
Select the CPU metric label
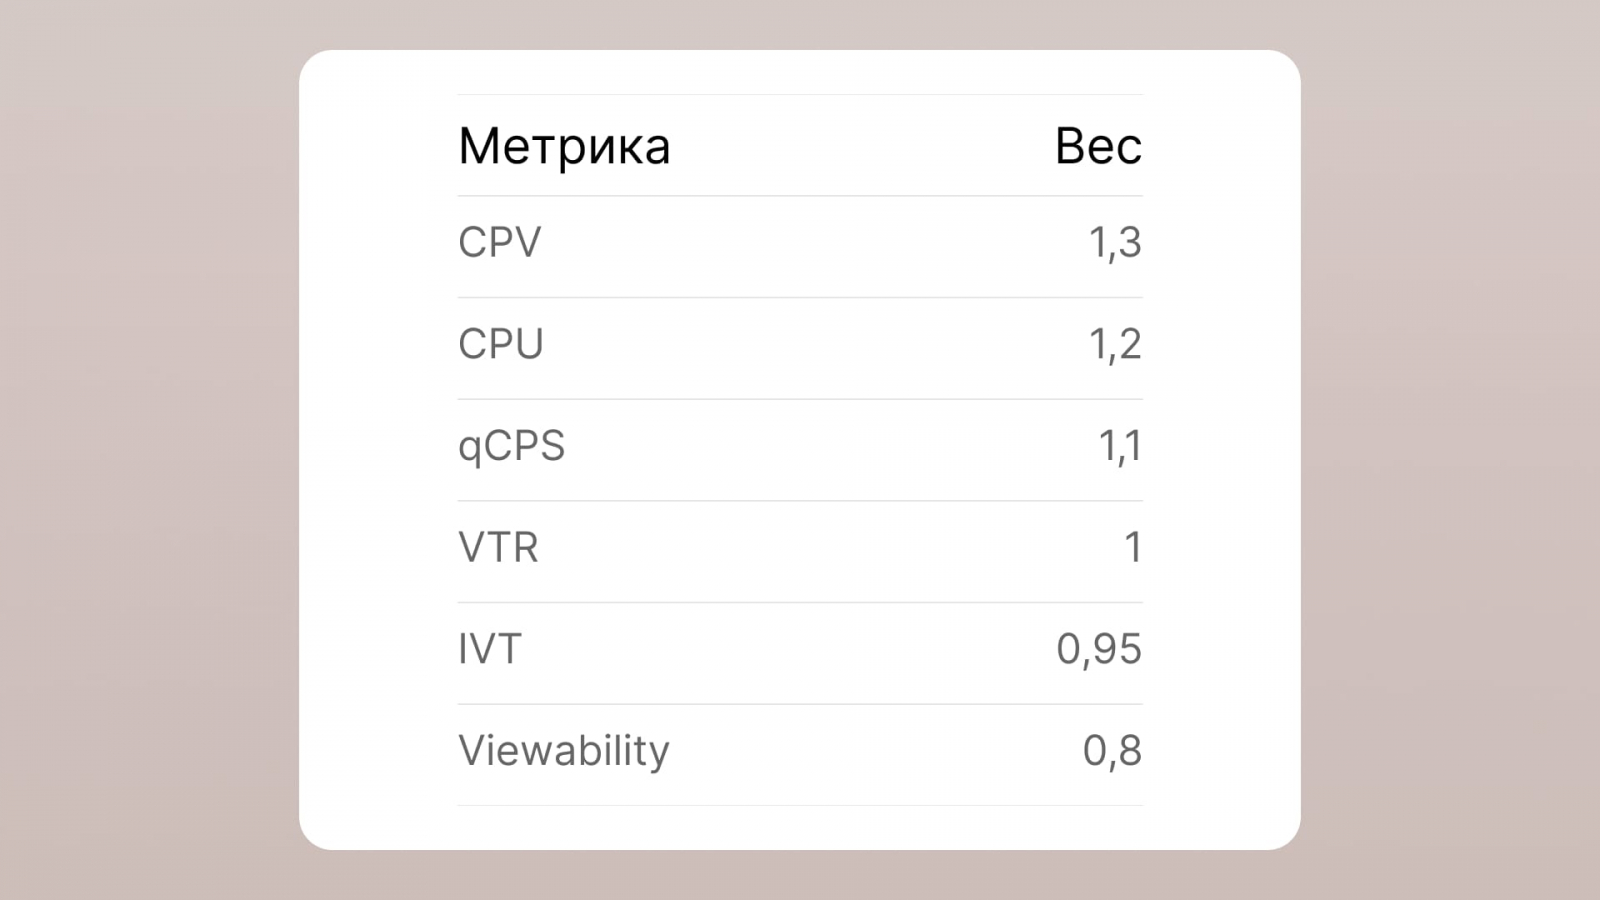[500, 344]
